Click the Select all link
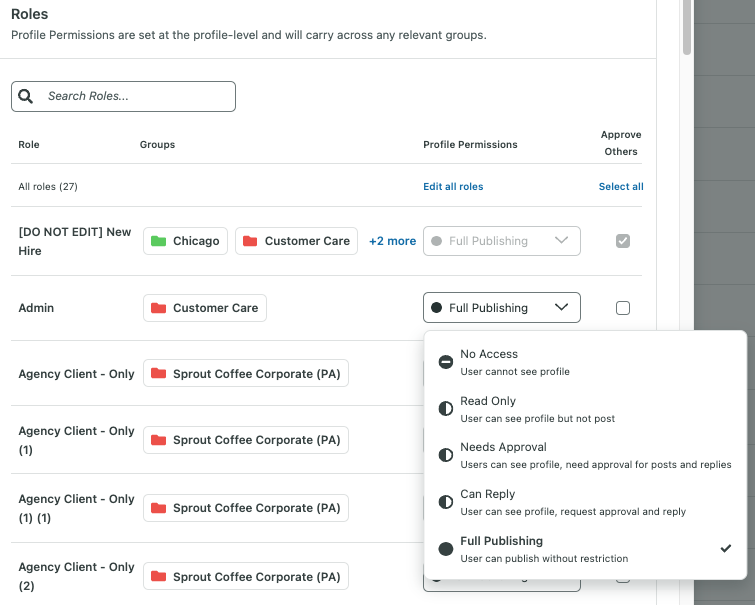This screenshot has width=755, height=605. click(621, 186)
